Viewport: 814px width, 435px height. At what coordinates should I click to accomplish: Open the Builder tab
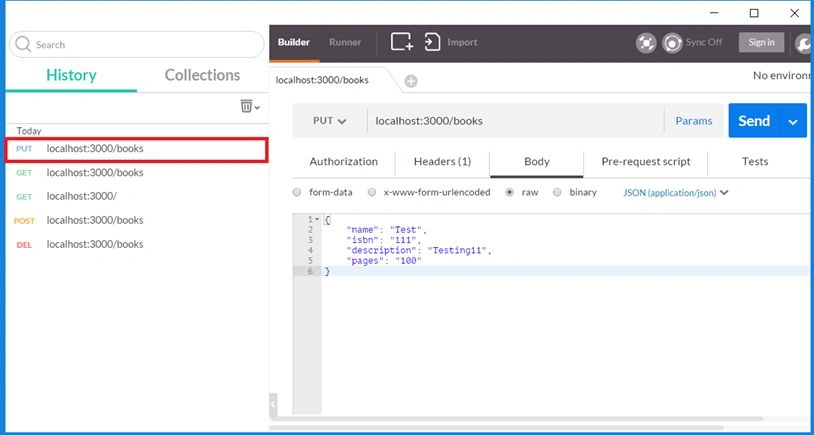pos(294,43)
